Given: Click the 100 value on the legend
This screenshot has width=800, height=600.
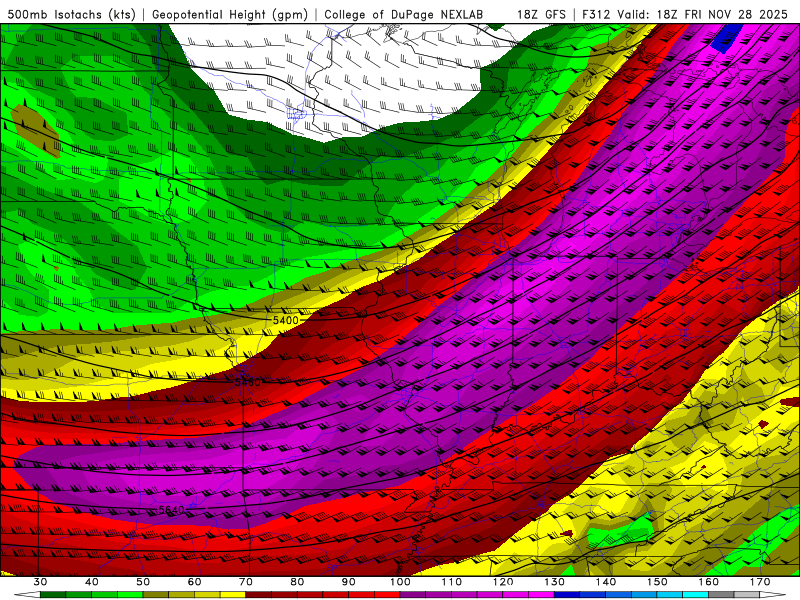Looking at the screenshot, I should coord(400,582).
